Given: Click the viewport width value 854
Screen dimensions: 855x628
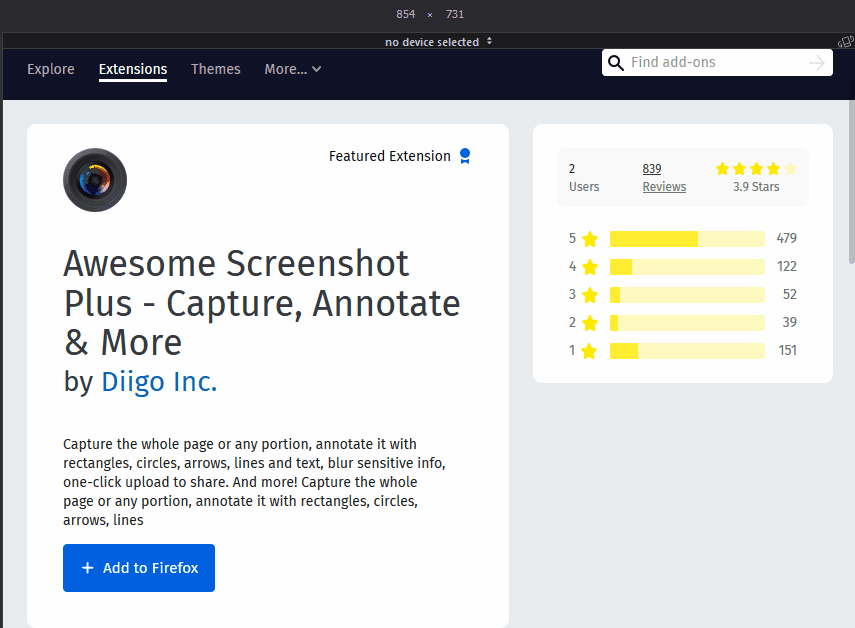Looking at the screenshot, I should [x=406, y=14].
